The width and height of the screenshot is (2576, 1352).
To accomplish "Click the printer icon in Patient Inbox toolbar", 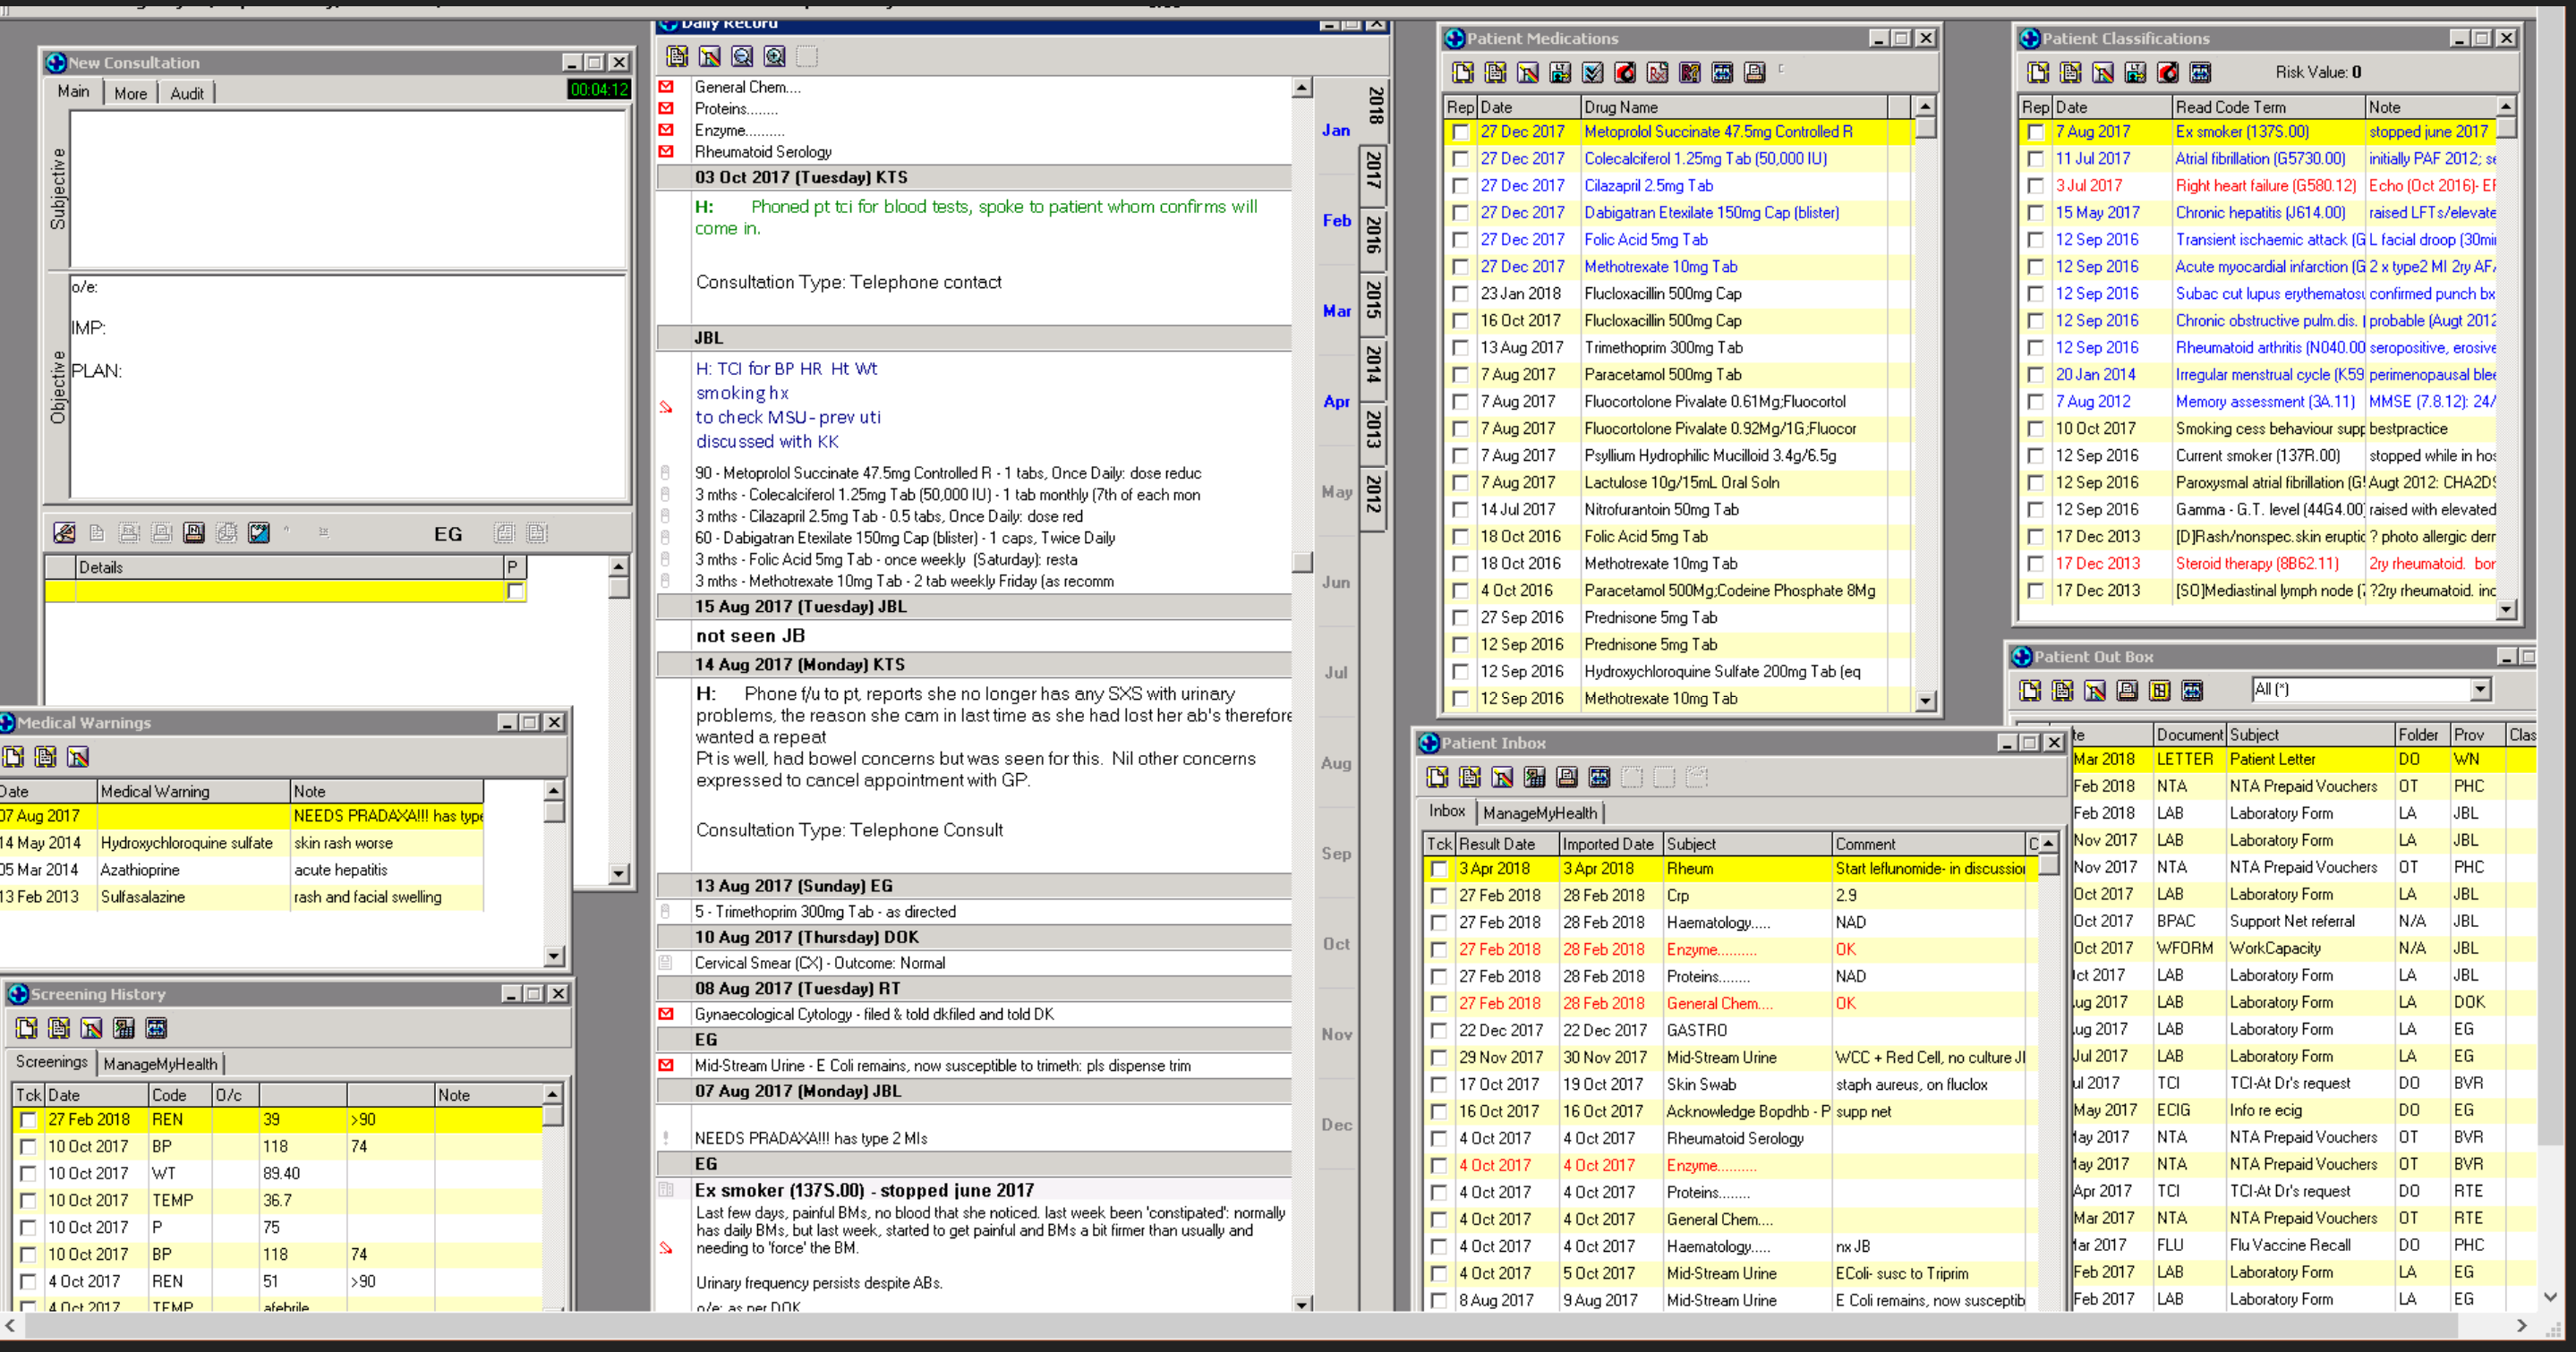I will [1567, 777].
